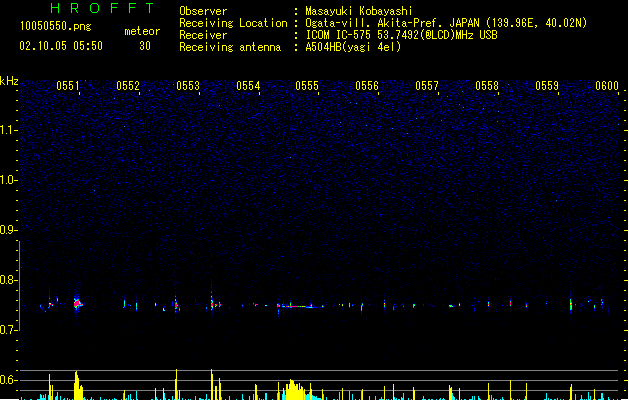Click the Ogata-vill. Akita-Pref. JAPAN location text

pyautogui.click(x=446, y=23)
